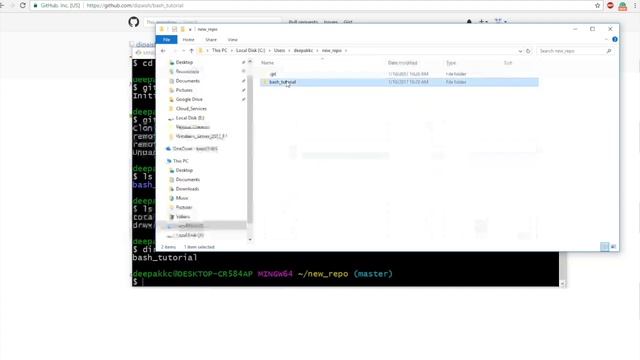Click the Issues link on GitHub header

point(331,22)
